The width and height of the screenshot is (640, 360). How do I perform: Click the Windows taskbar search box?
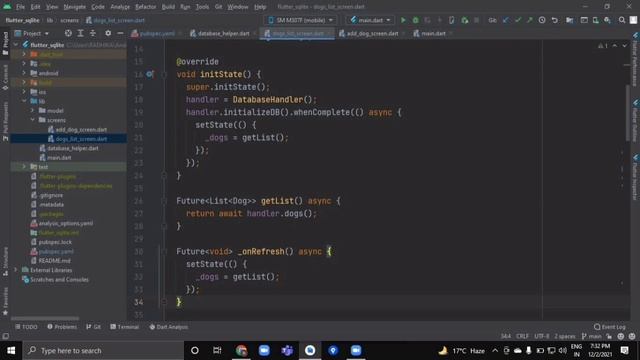[104, 351]
